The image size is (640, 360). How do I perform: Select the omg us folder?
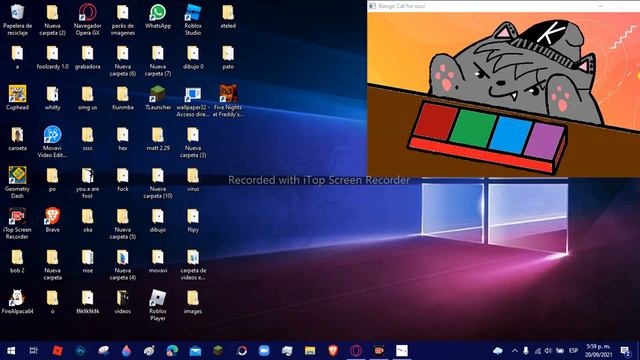[x=87, y=98]
